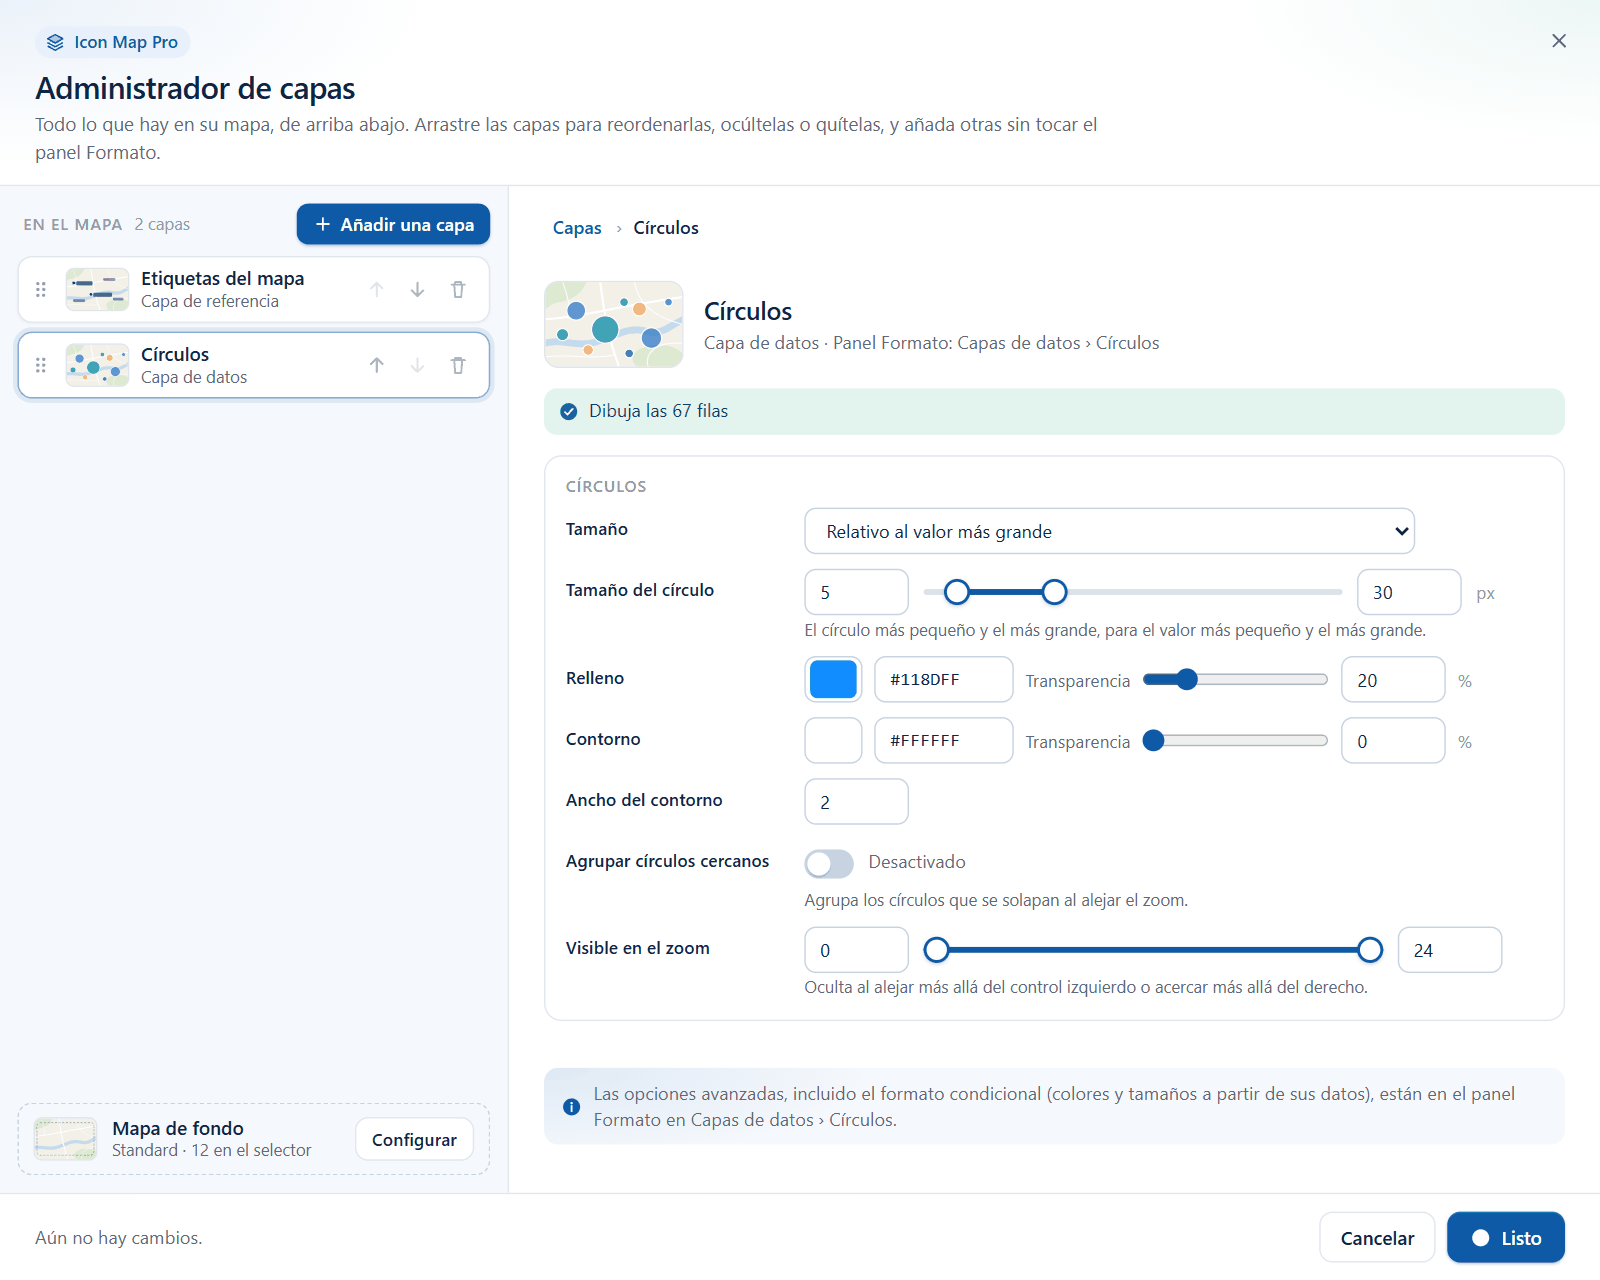The height and width of the screenshot is (1280, 1600).
Task: Delete the Etiquetas del mapa layer
Action: click(x=458, y=290)
